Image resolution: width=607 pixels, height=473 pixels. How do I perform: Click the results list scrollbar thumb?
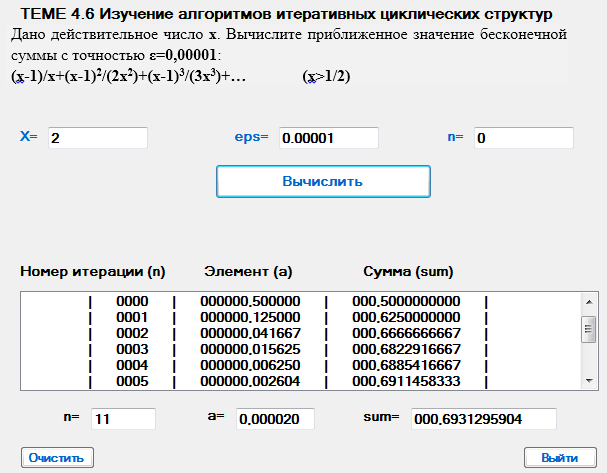588,328
